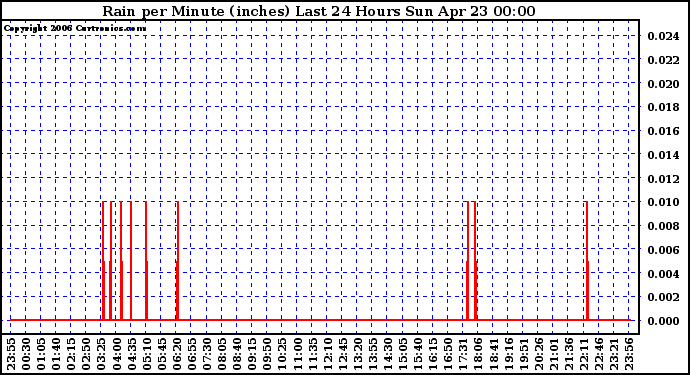This screenshot has height=375, width=690.
Task: Click the 04:35 time label
Action: point(132,354)
